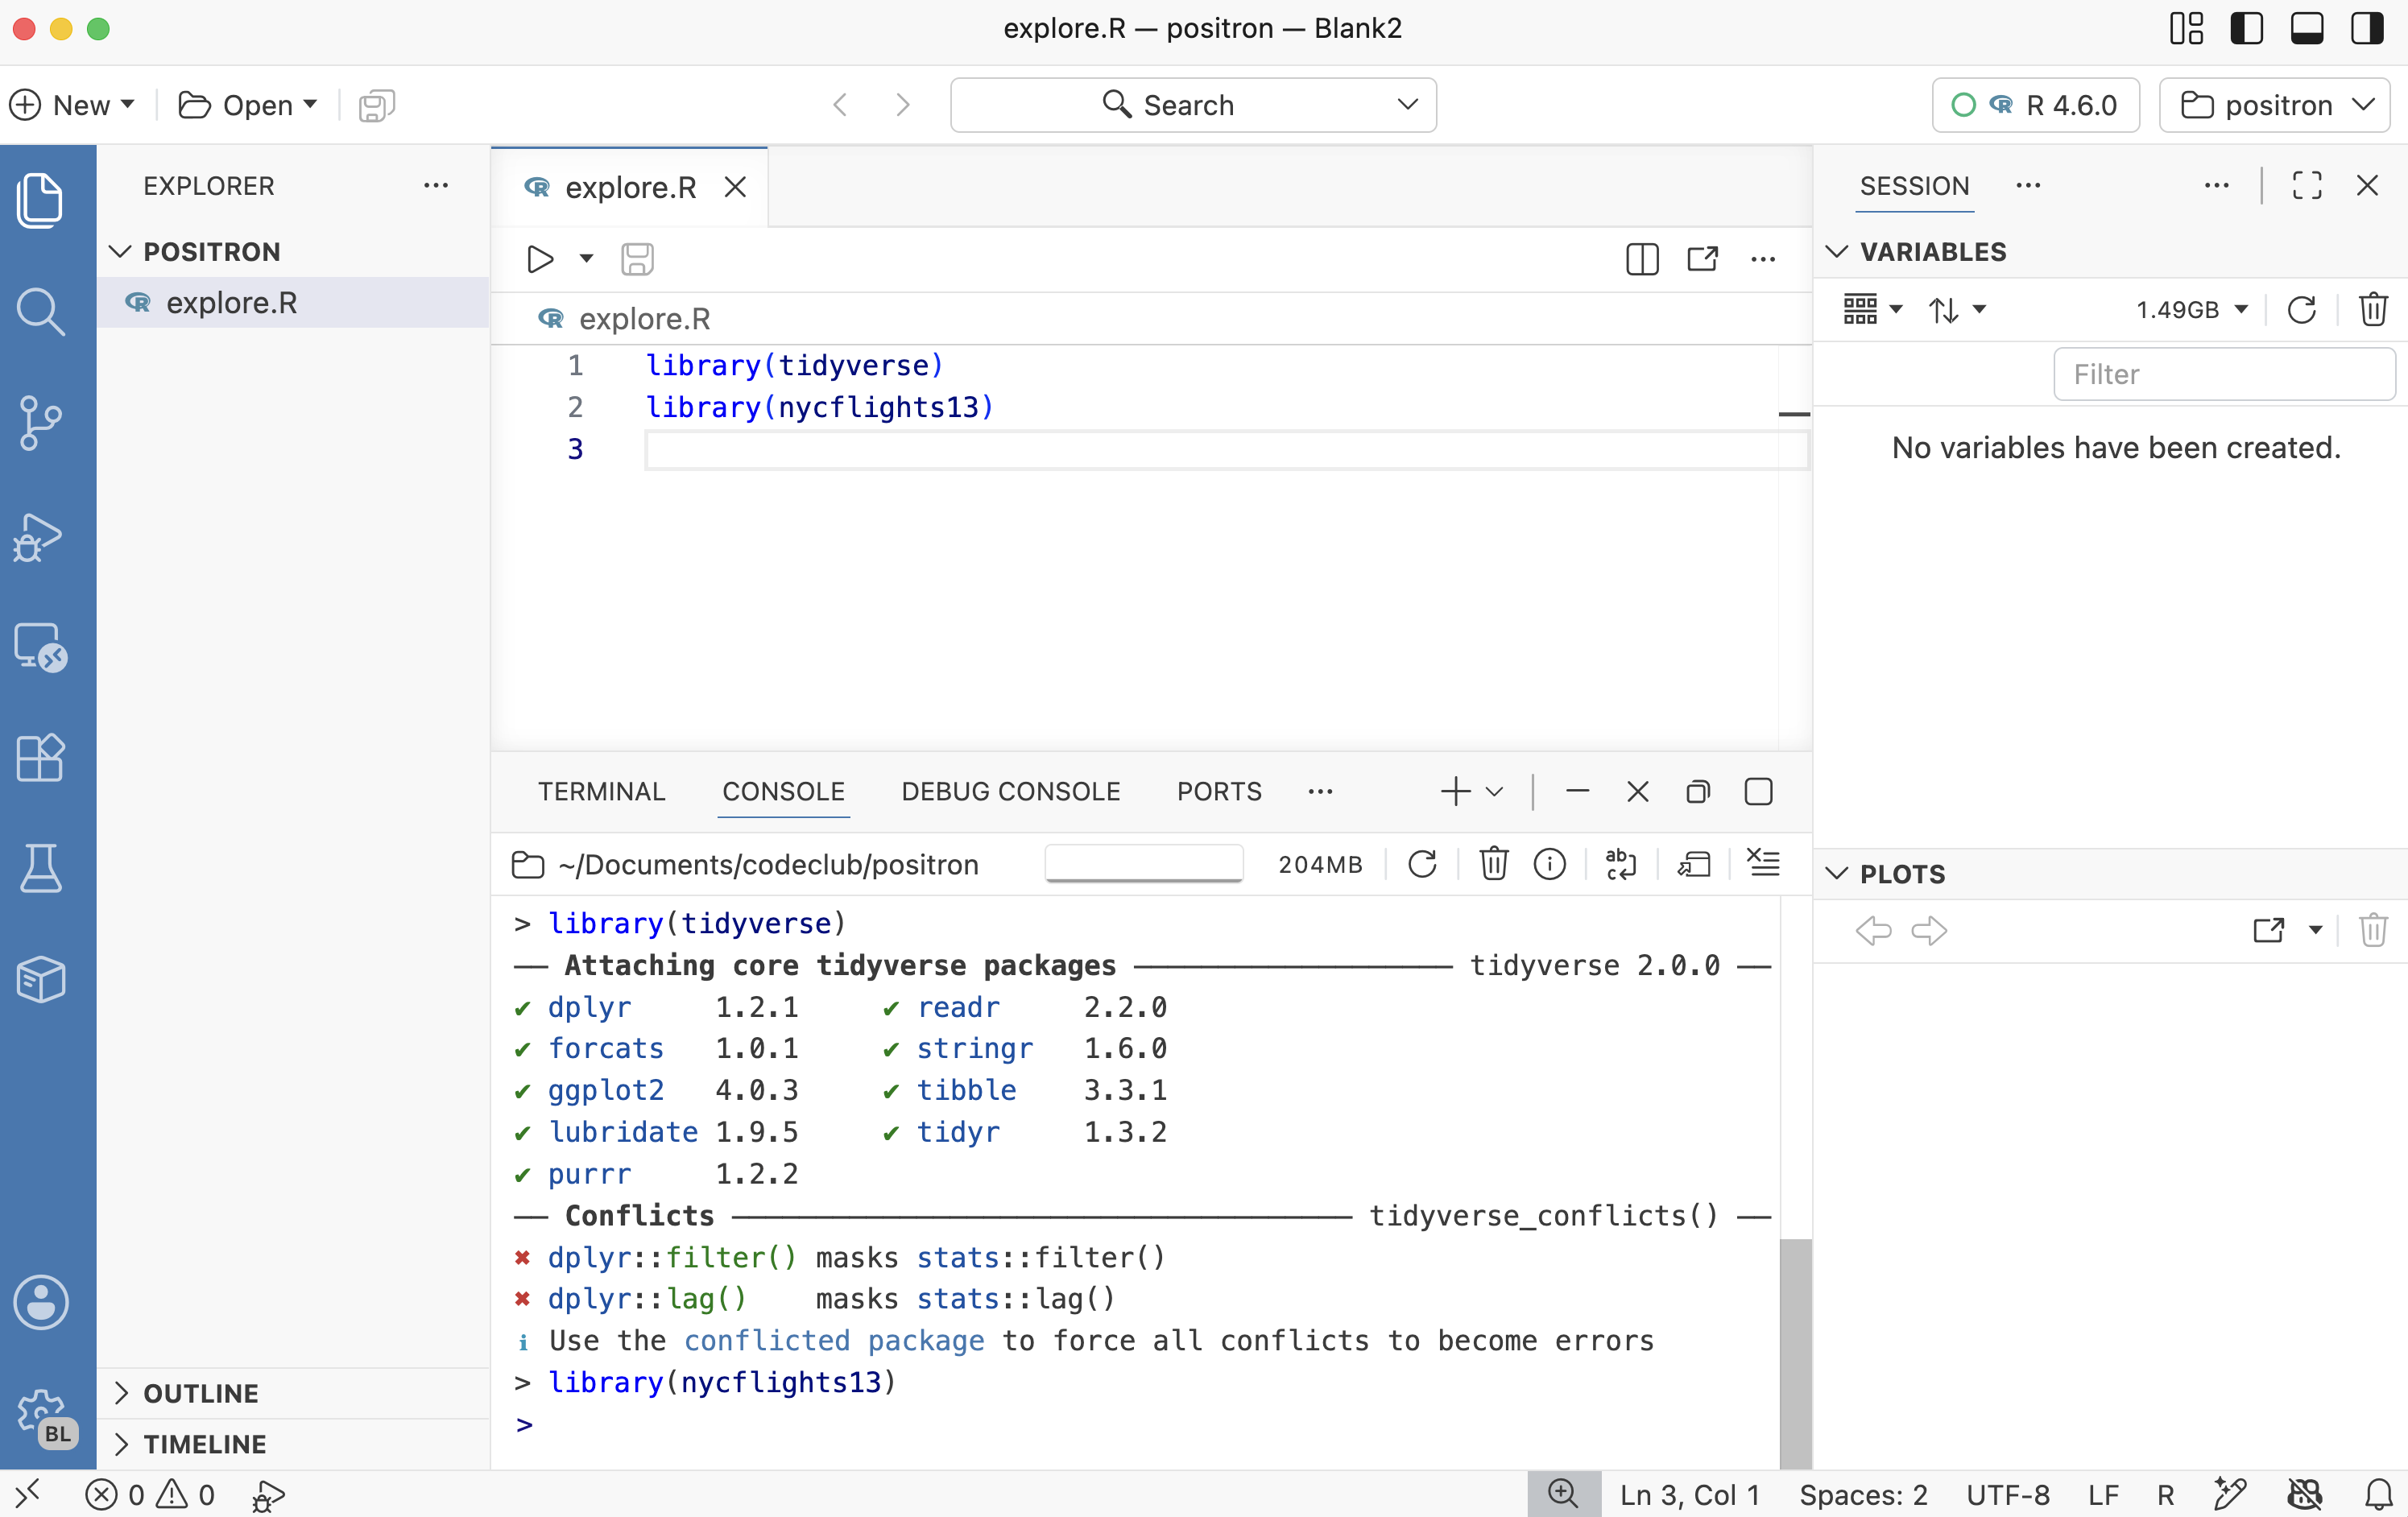Open remote window indicator in status bar

27,1494
